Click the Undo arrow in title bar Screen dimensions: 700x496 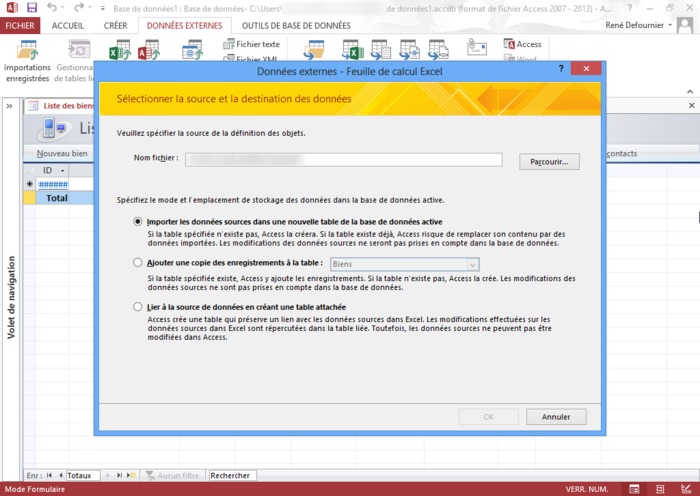pyautogui.click(x=52, y=8)
